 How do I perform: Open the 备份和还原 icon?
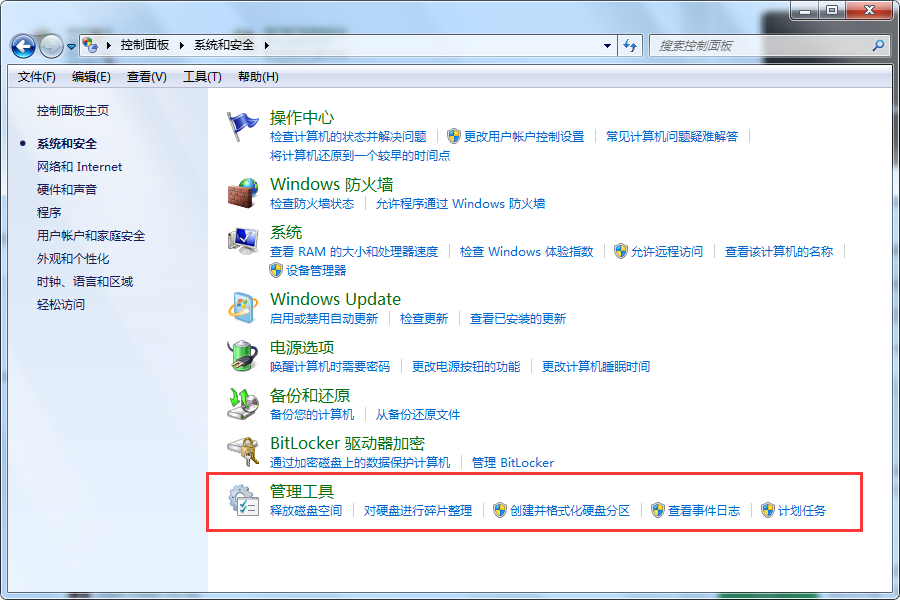pyautogui.click(x=243, y=404)
